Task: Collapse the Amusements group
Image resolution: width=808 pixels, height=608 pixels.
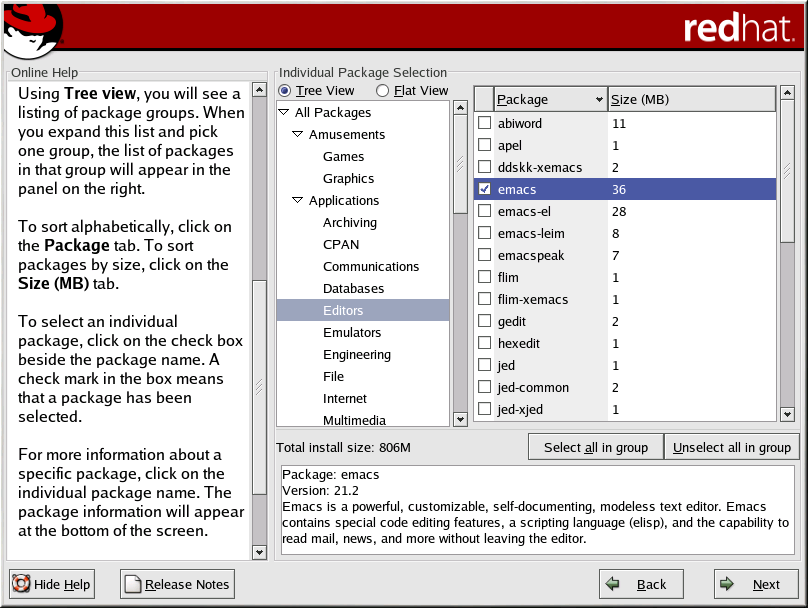Action: [299, 135]
